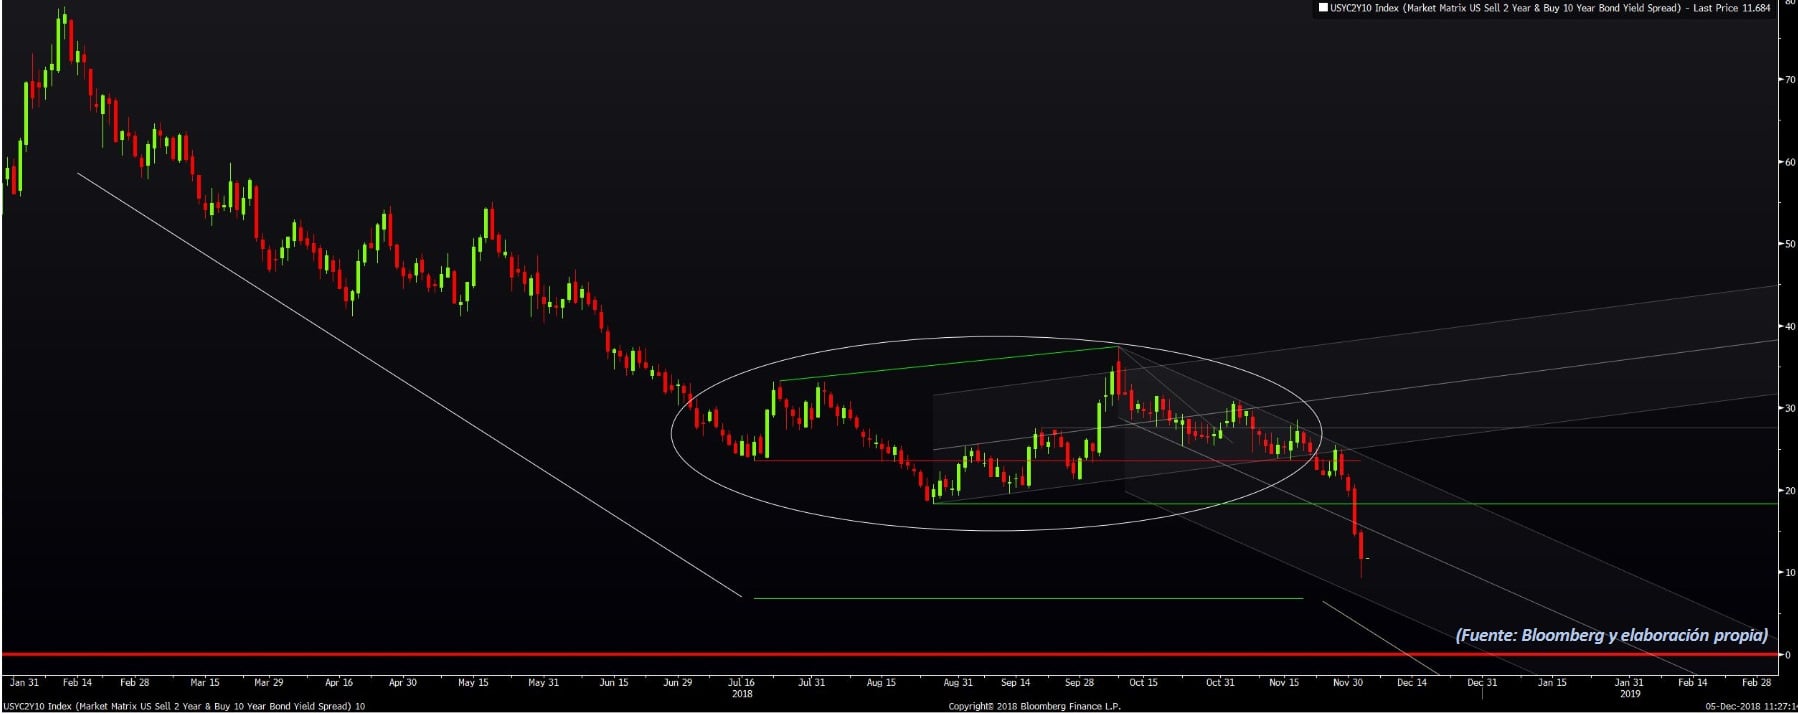
Task: Click the 'Jul 16' date axis label
Action: click(741, 682)
